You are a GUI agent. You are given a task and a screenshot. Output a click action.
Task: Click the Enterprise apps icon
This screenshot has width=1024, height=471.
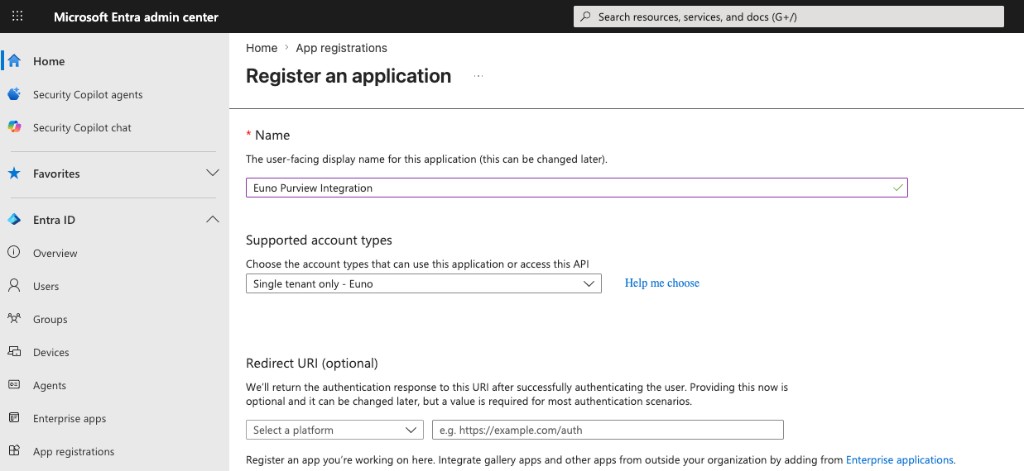(x=14, y=418)
